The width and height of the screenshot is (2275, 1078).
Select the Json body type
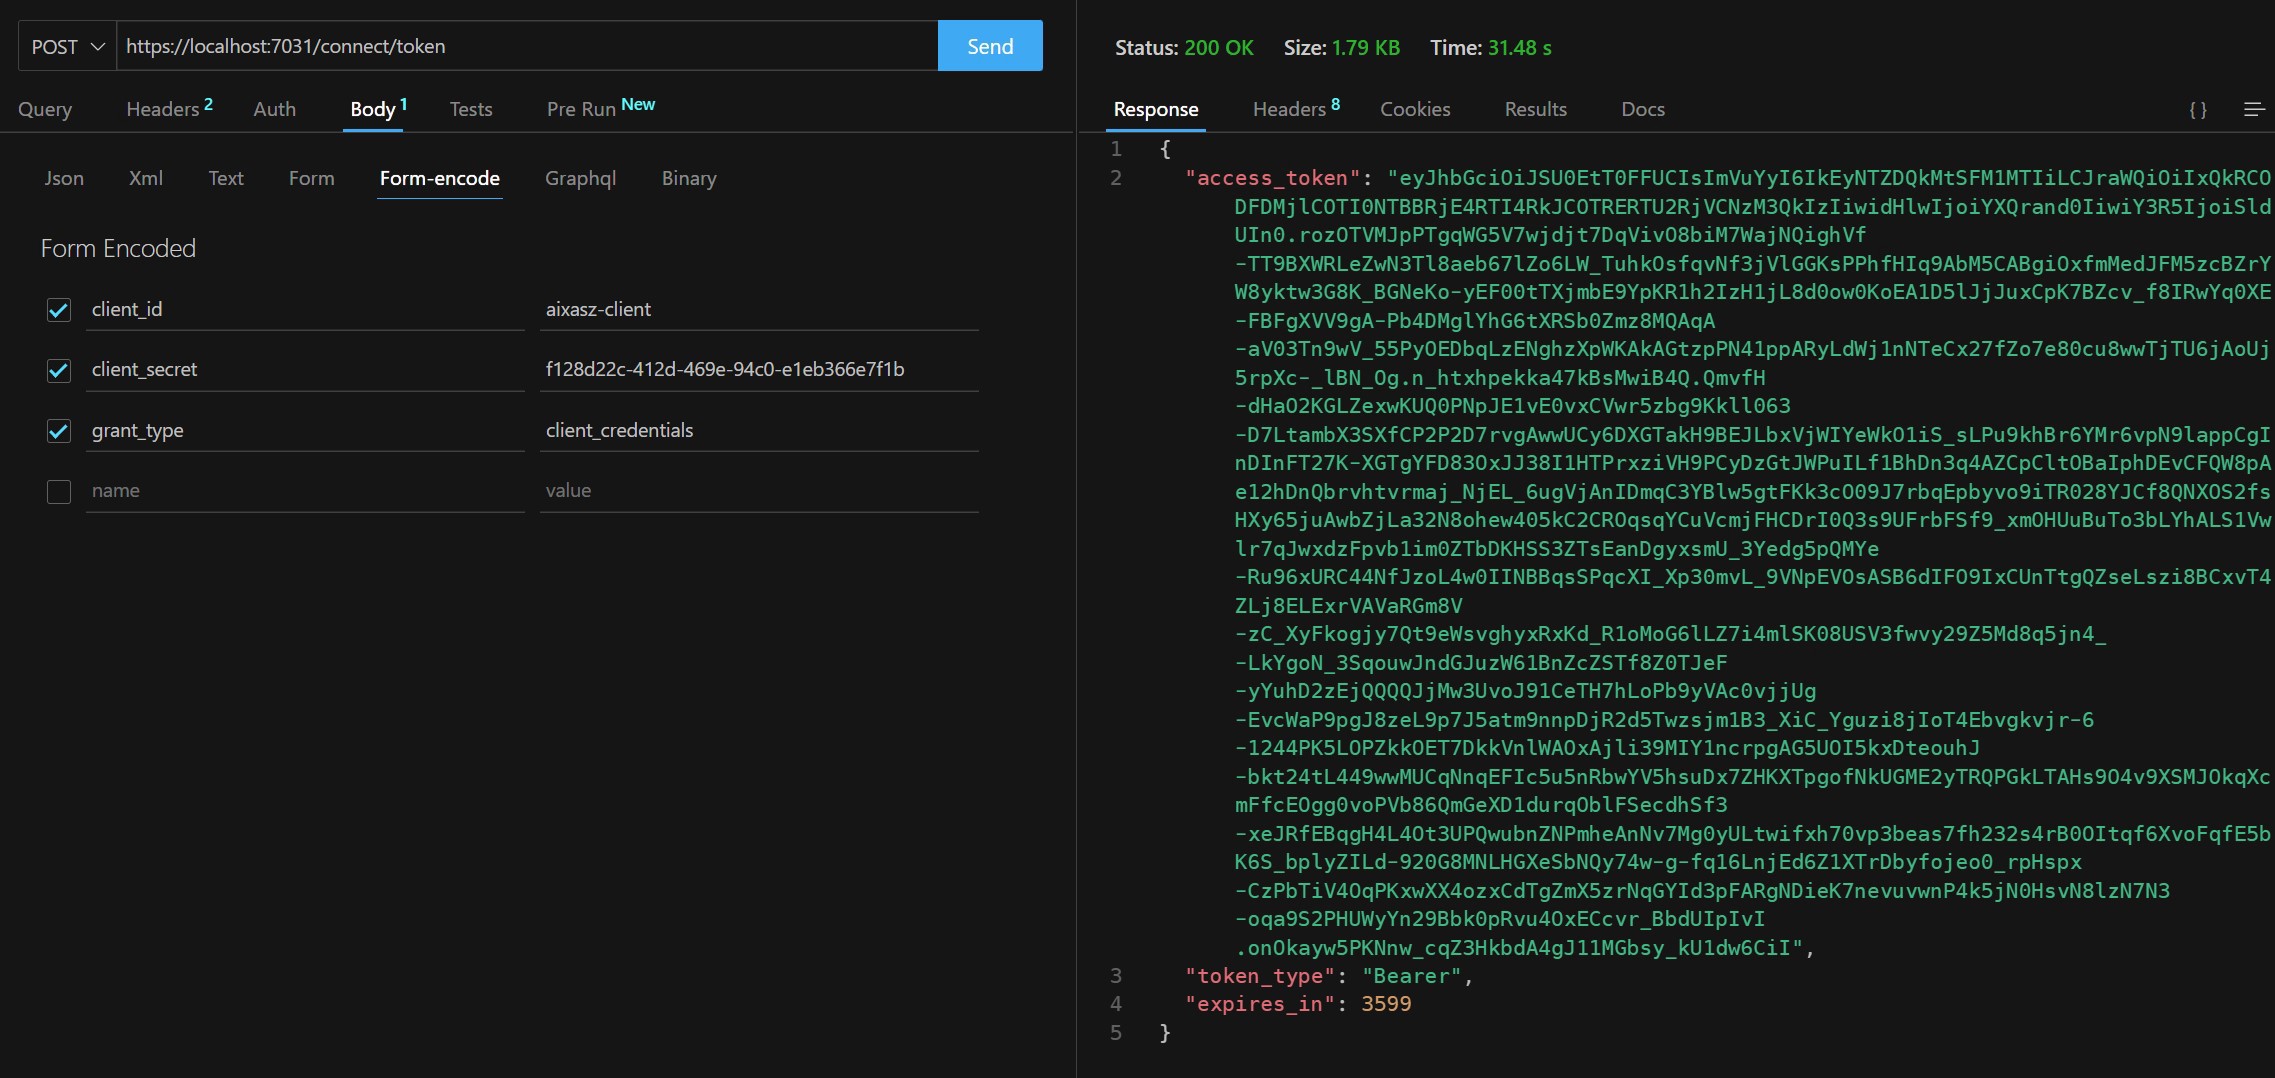pos(64,178)
